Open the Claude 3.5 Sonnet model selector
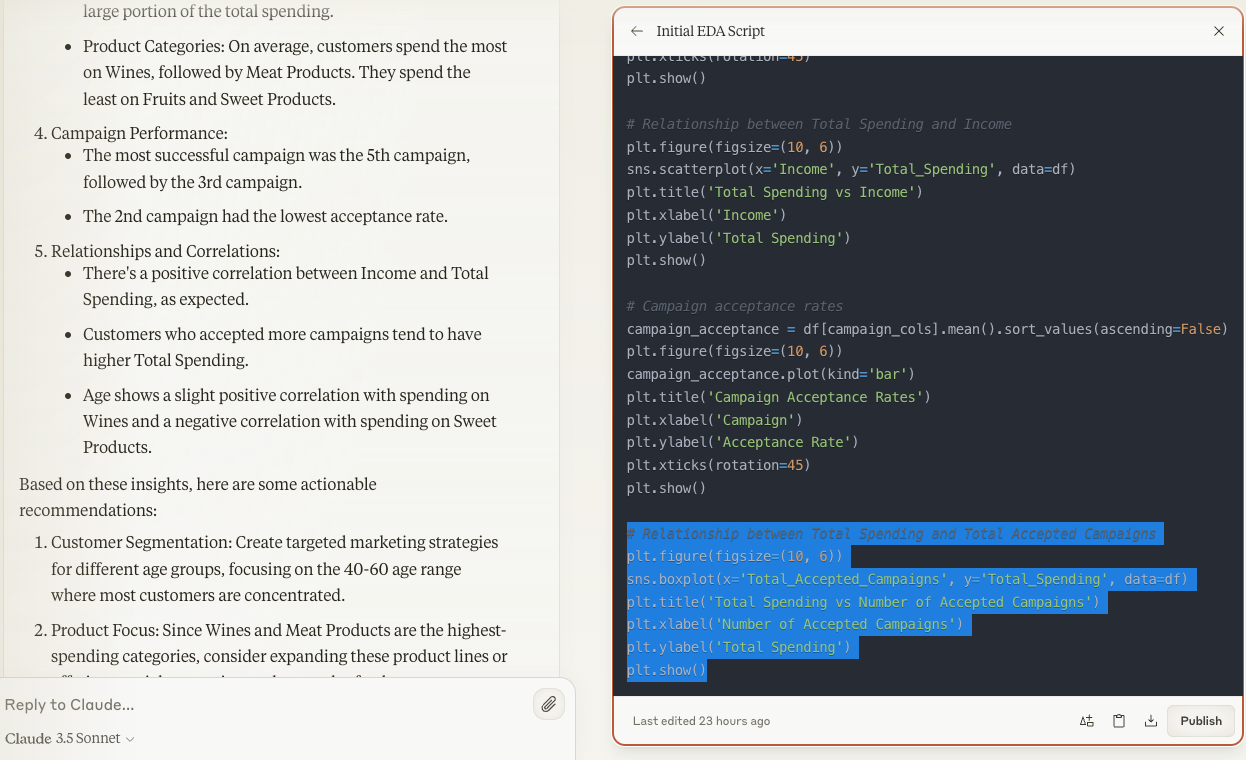Image resolution: width=1246 pixels, height=760 pixels. (x=70, y=738)
